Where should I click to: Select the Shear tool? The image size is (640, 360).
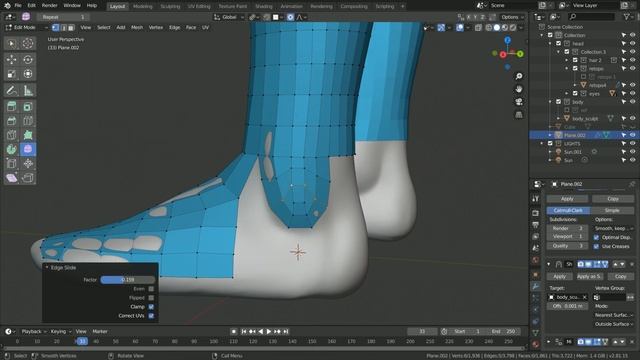[11, 178]
